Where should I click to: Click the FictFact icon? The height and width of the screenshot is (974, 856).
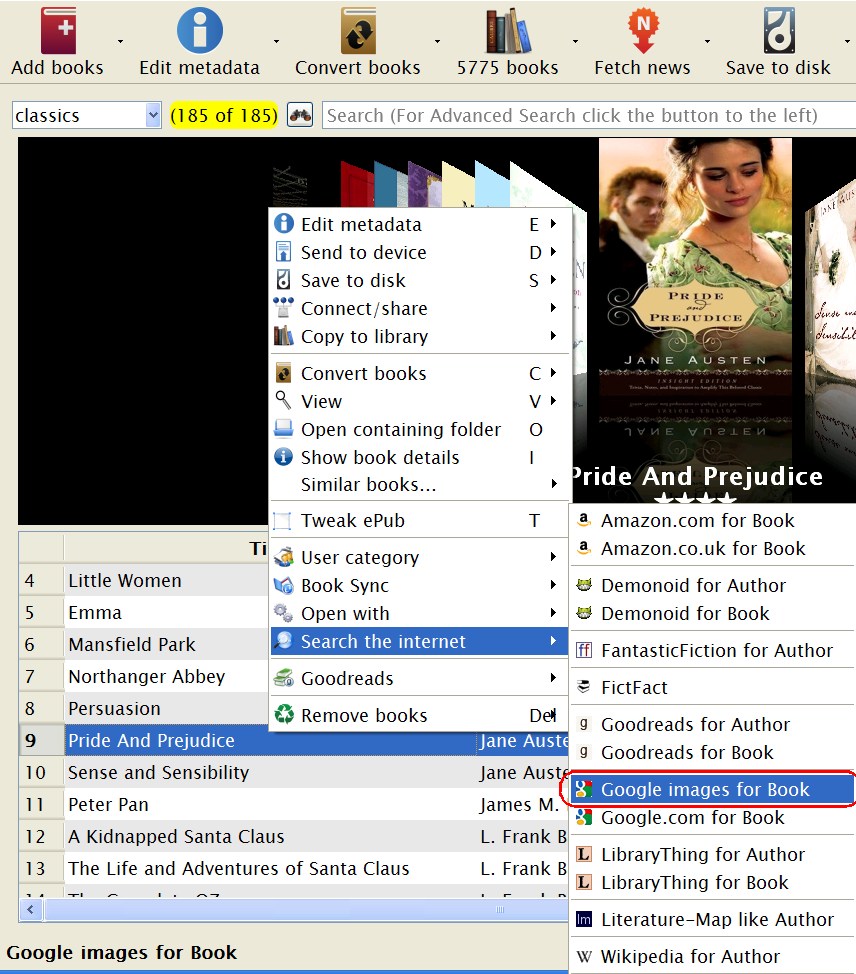pos(584,686)
